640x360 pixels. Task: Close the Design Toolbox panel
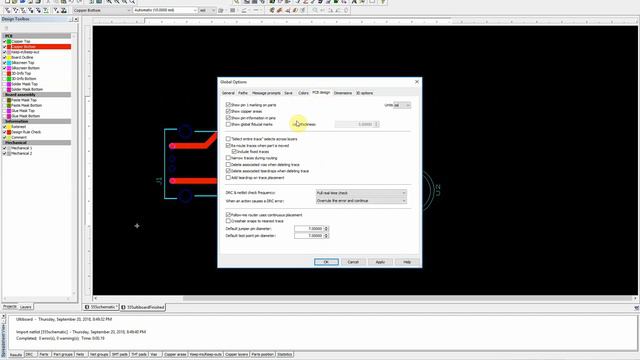76,19
